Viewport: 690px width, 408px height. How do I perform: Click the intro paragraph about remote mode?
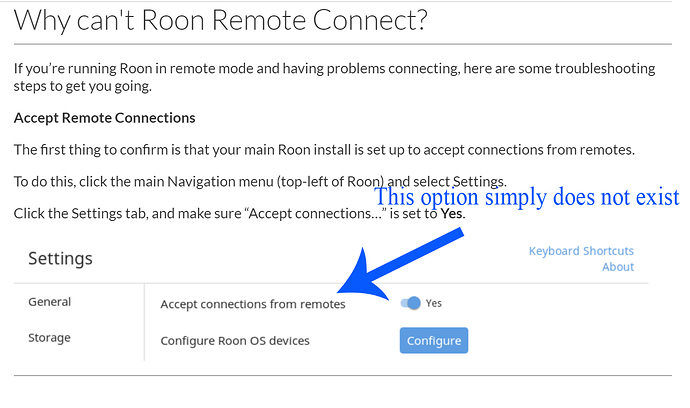coord(334,77)
